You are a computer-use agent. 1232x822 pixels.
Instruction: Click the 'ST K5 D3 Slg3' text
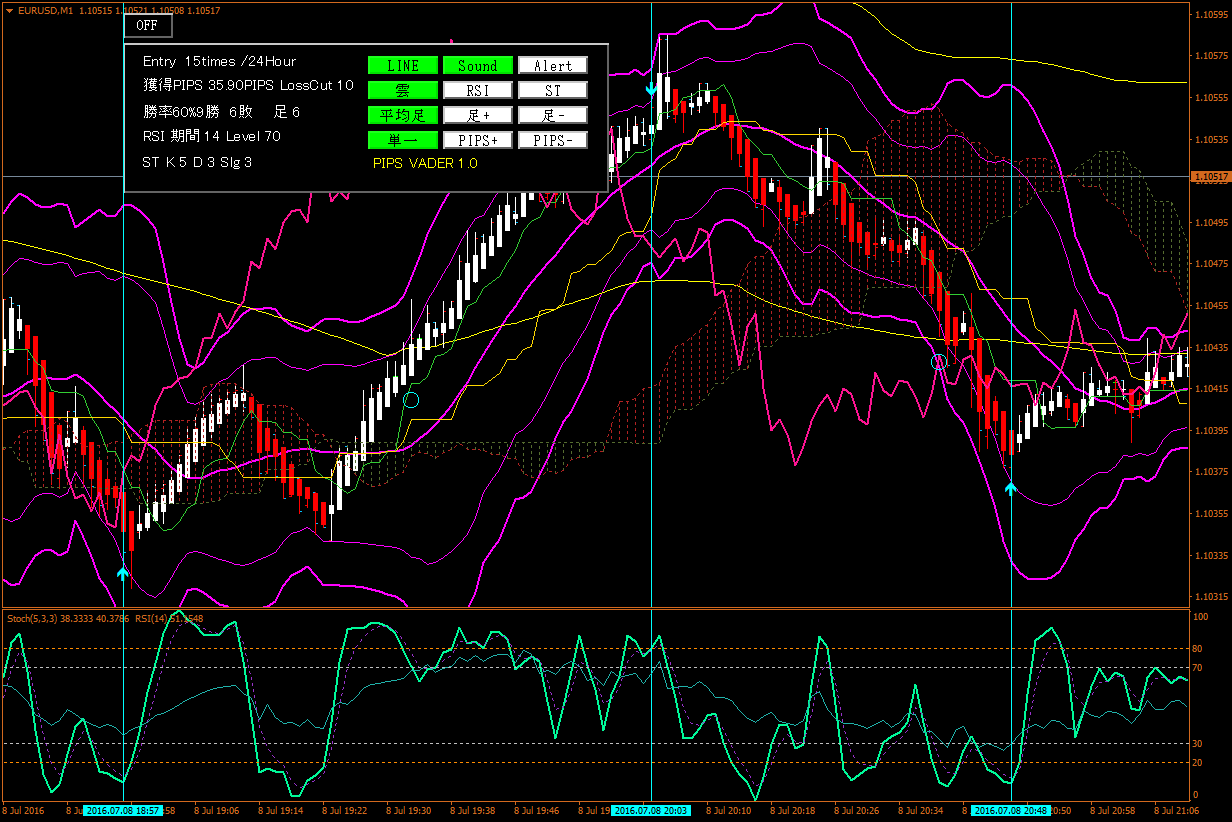[x=197, y=161]
